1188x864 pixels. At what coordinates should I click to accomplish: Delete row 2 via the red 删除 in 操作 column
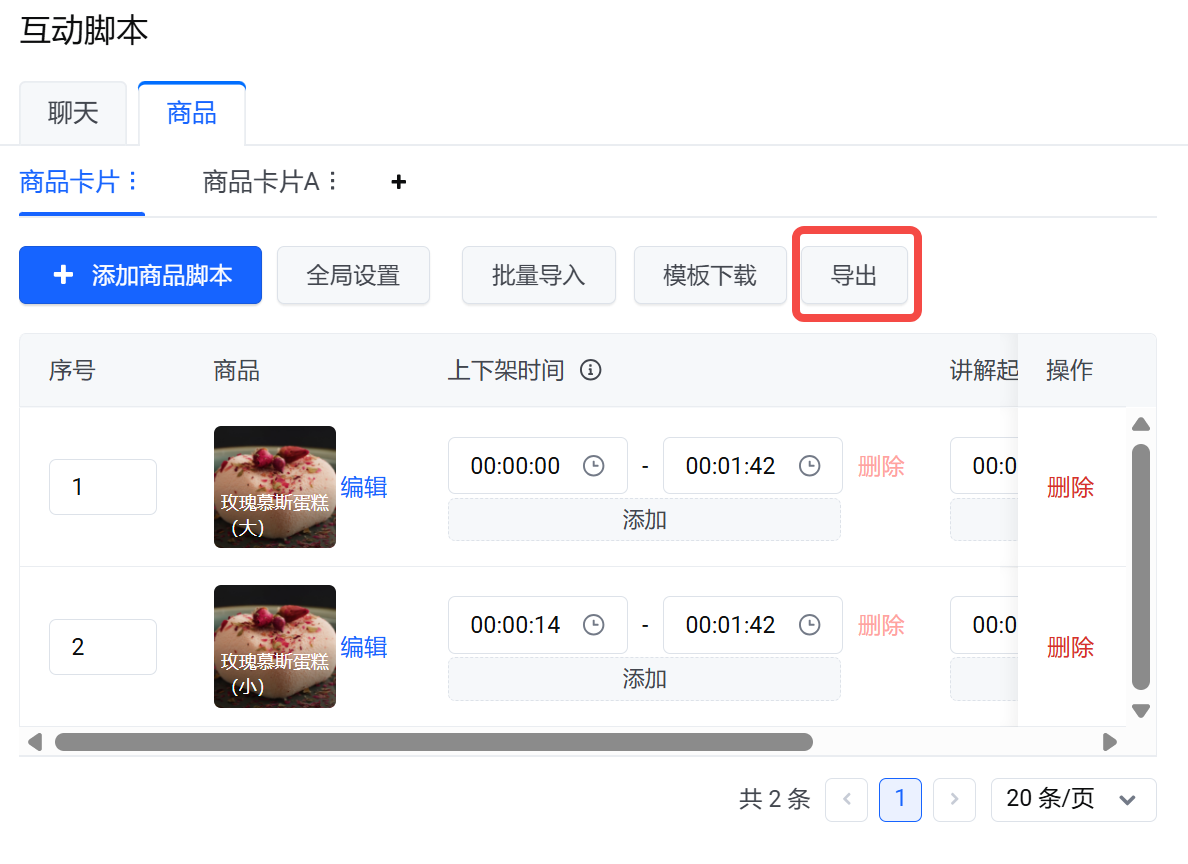1071,647
